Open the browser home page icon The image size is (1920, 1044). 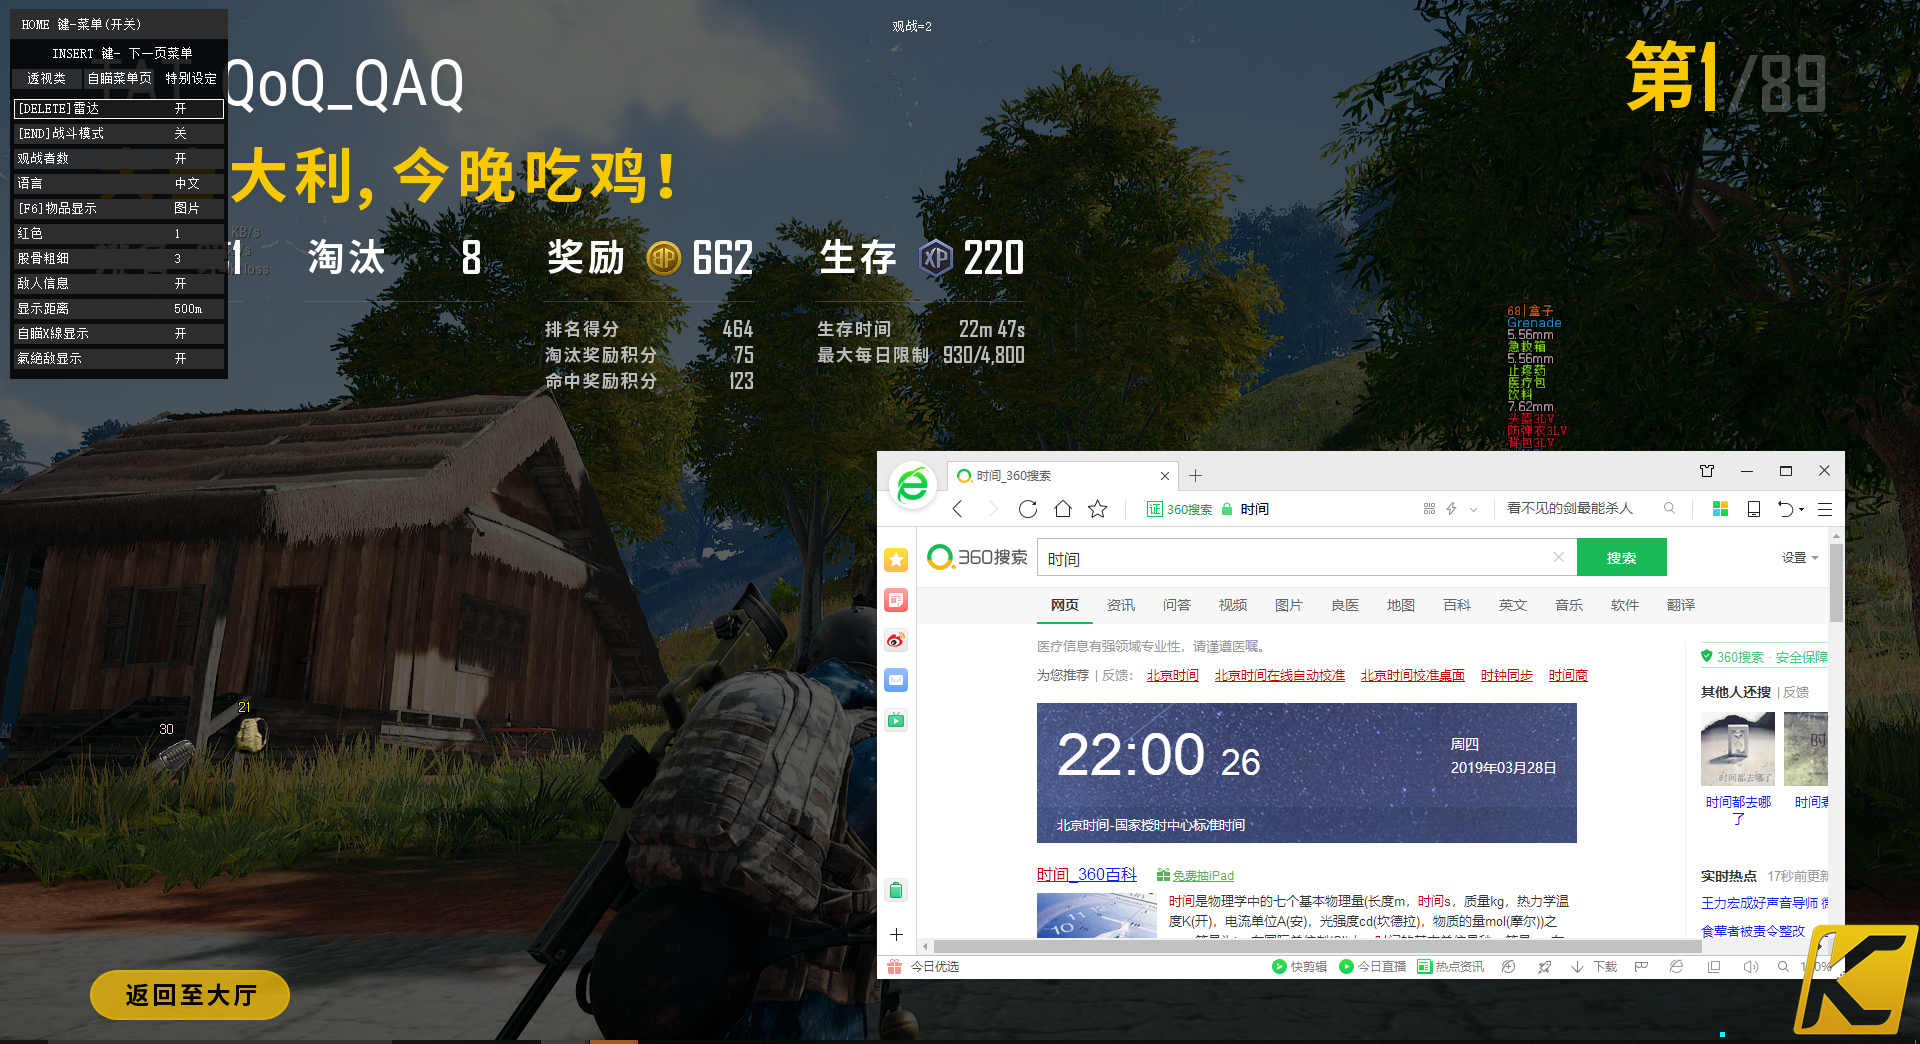[1063, 509]
